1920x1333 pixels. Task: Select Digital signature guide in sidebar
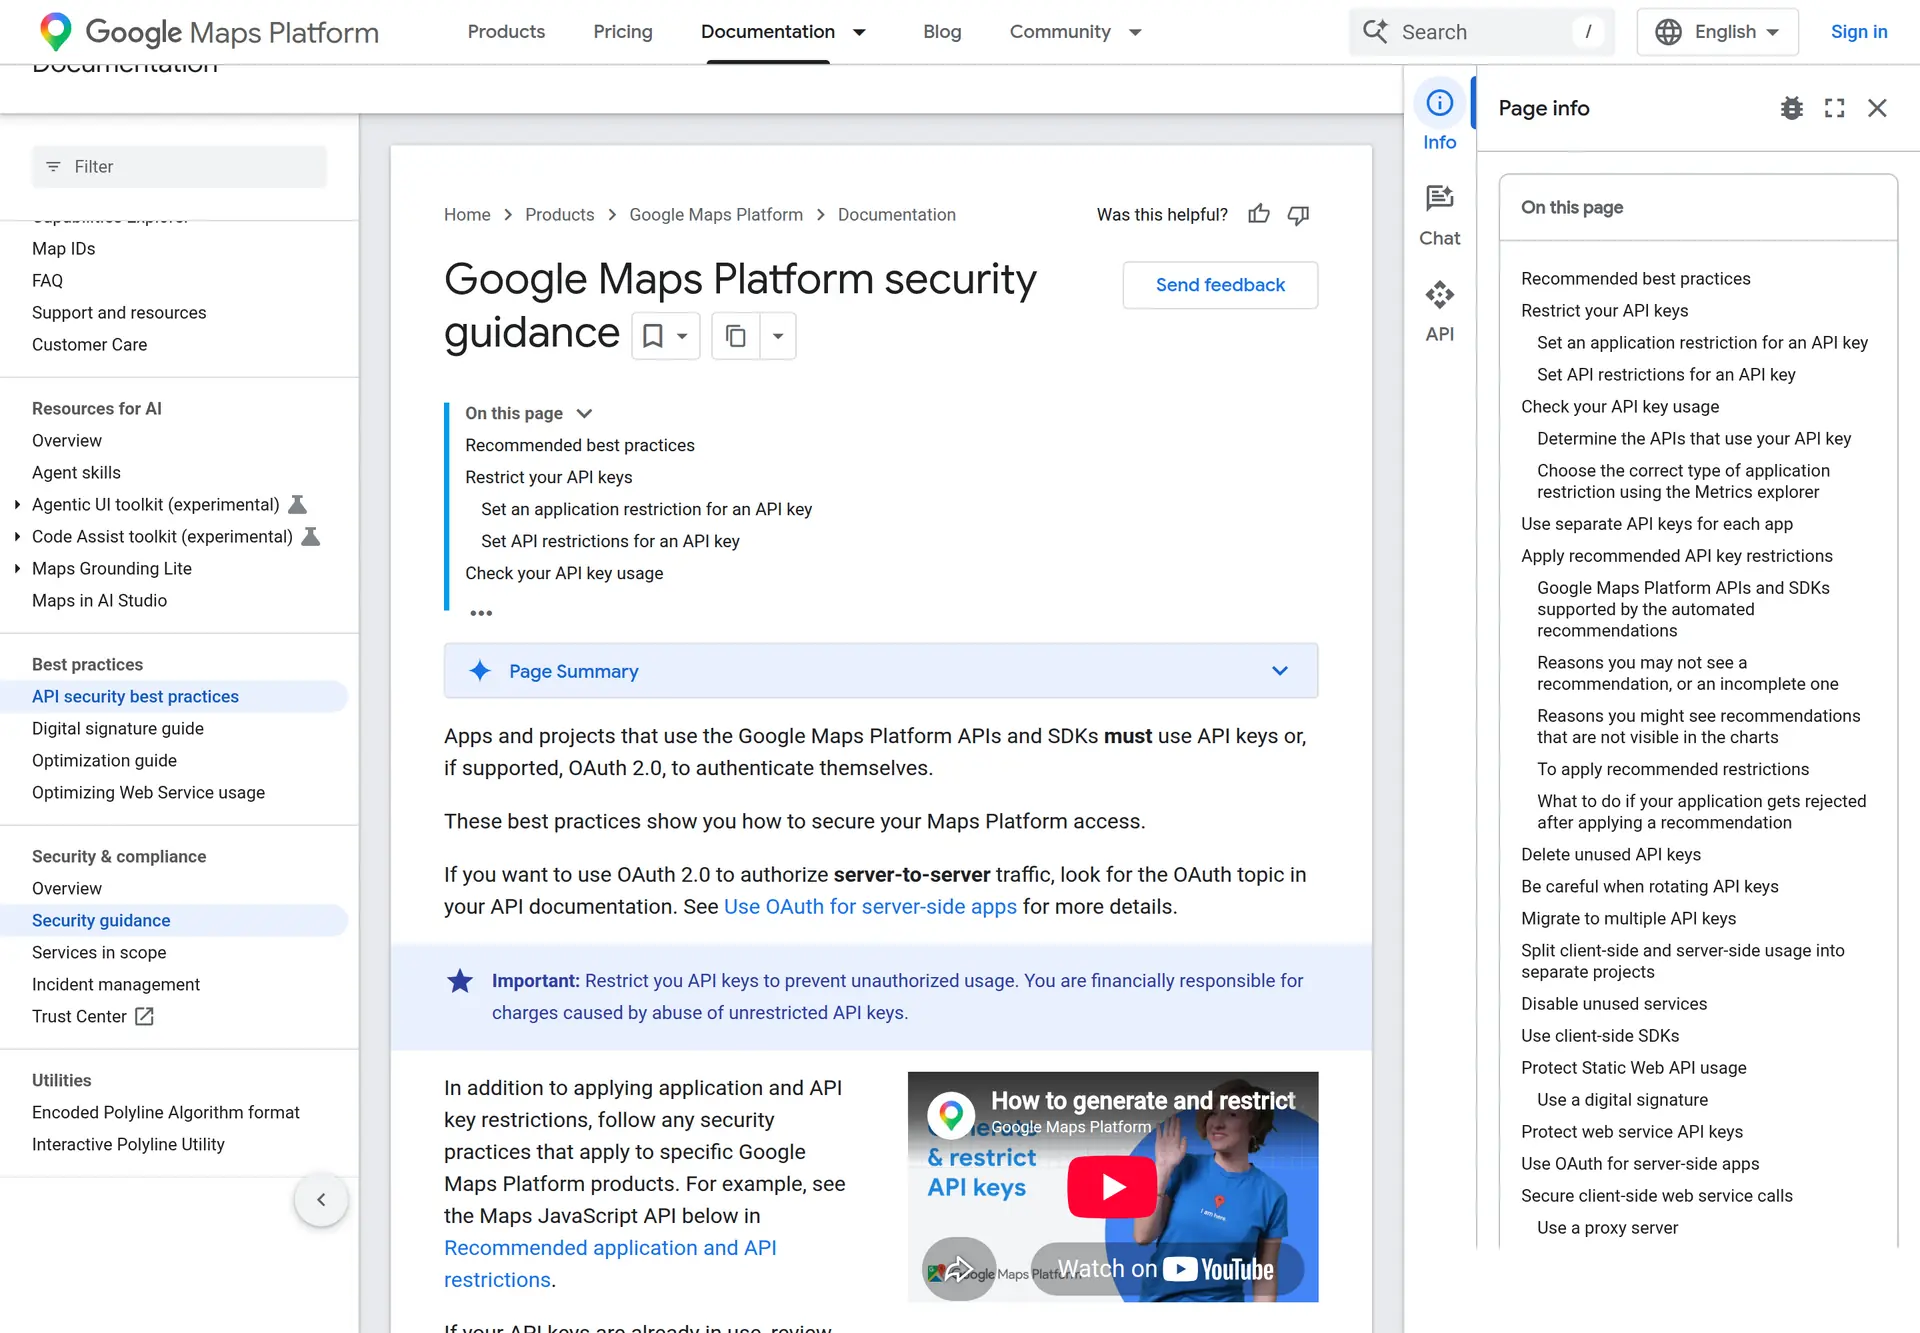click(x=118, y=729)
